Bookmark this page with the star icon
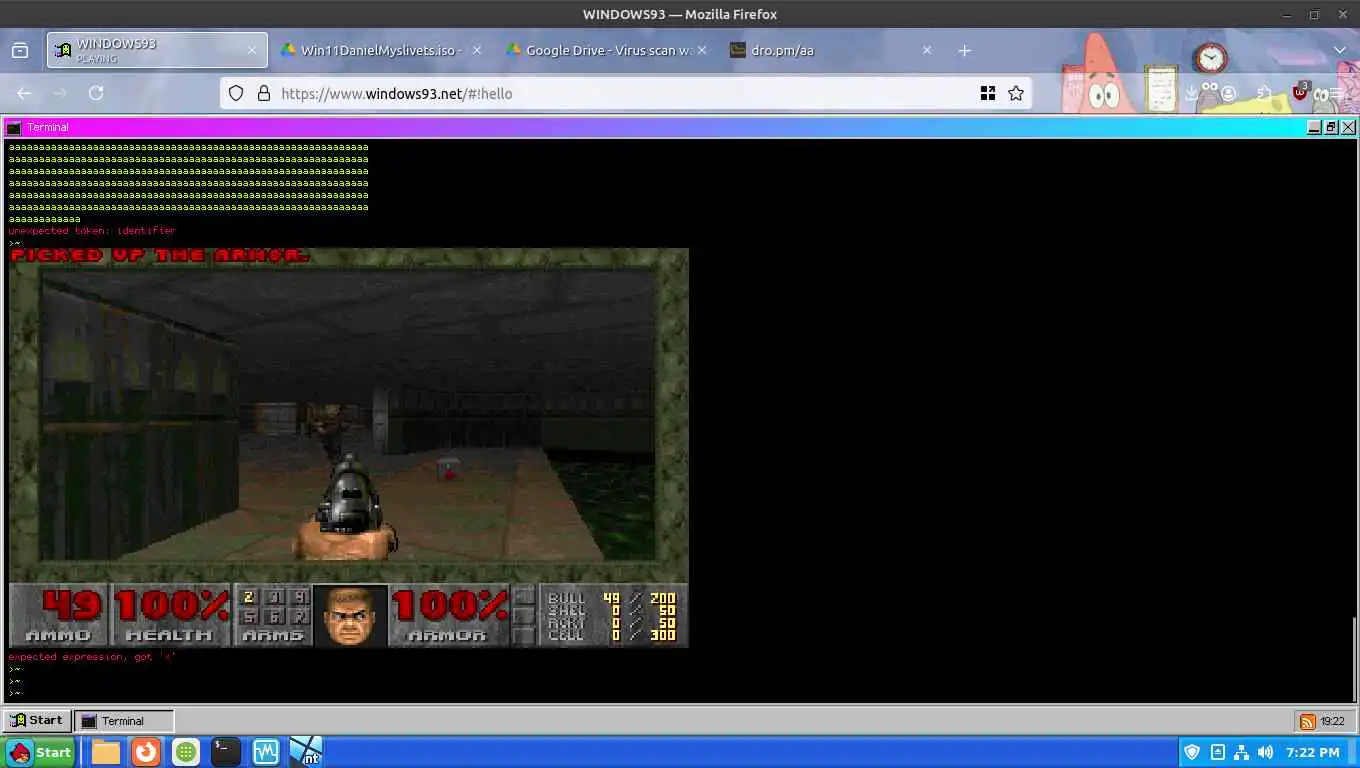The width and height of the screenshot is (1360, 768). tap(1016, 93)
